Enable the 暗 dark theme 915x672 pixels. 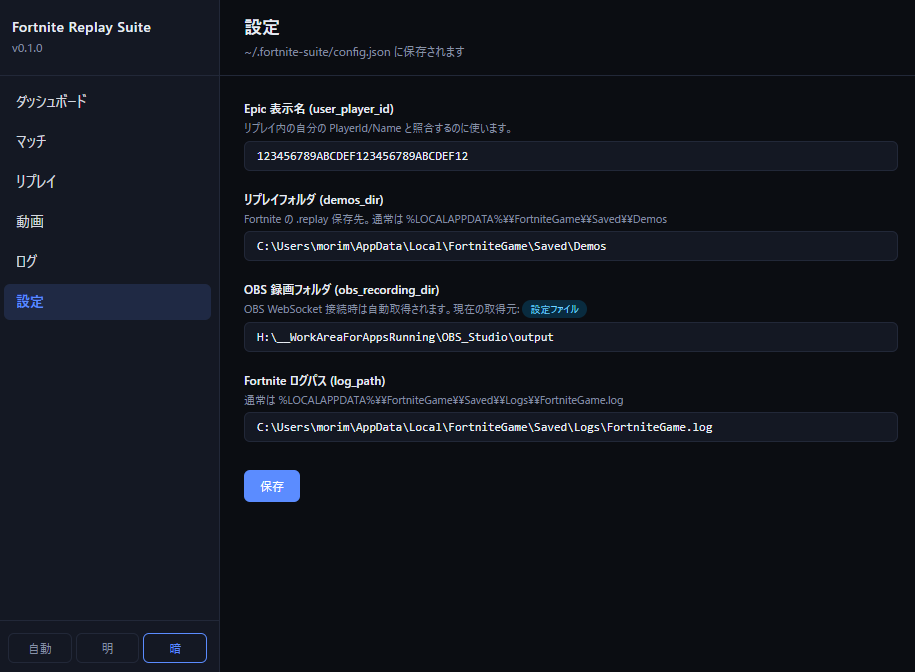click(x=174, y=648)
